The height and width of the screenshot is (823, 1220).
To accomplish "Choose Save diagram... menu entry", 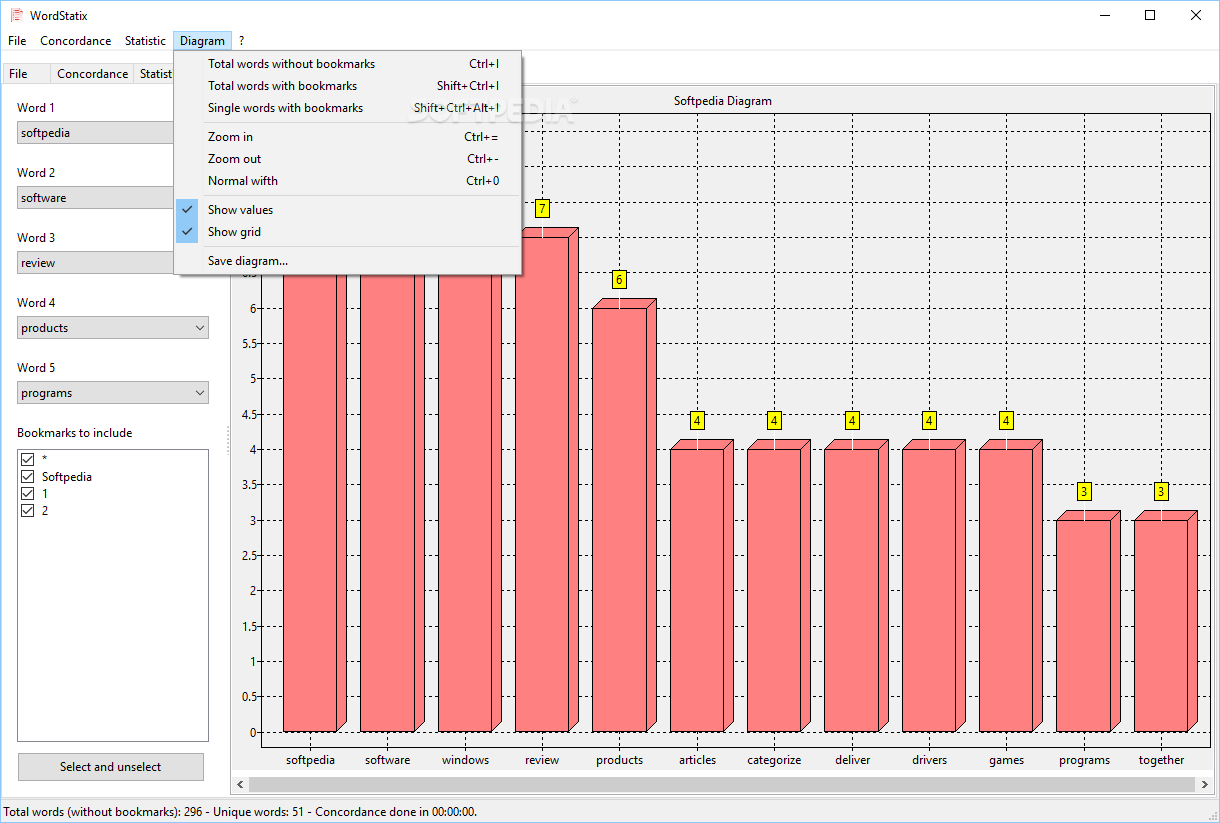I will (x=347, y=261).
